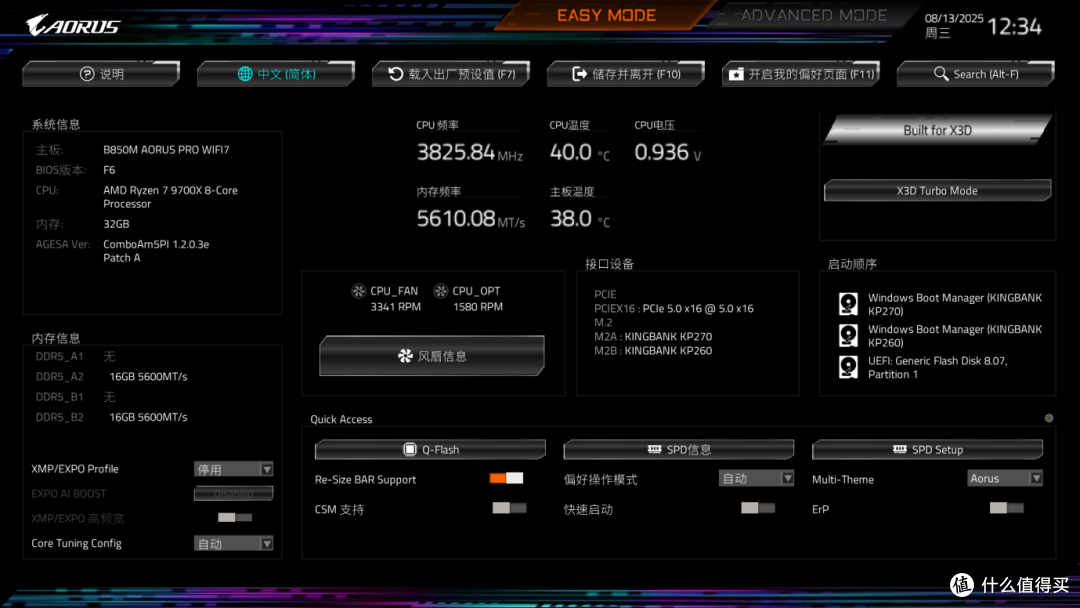This screenshot has width=1080, height=608.
Task: Click 内存频率 5610.08 MT/s value
Action: click(x=470, y=219)
